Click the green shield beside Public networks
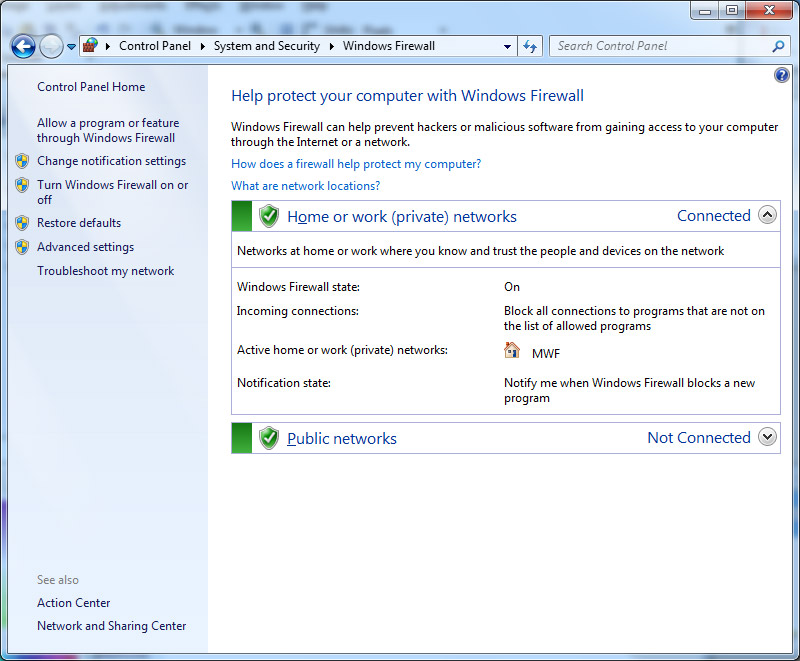800x661 pixels. [x=268, y=438]
